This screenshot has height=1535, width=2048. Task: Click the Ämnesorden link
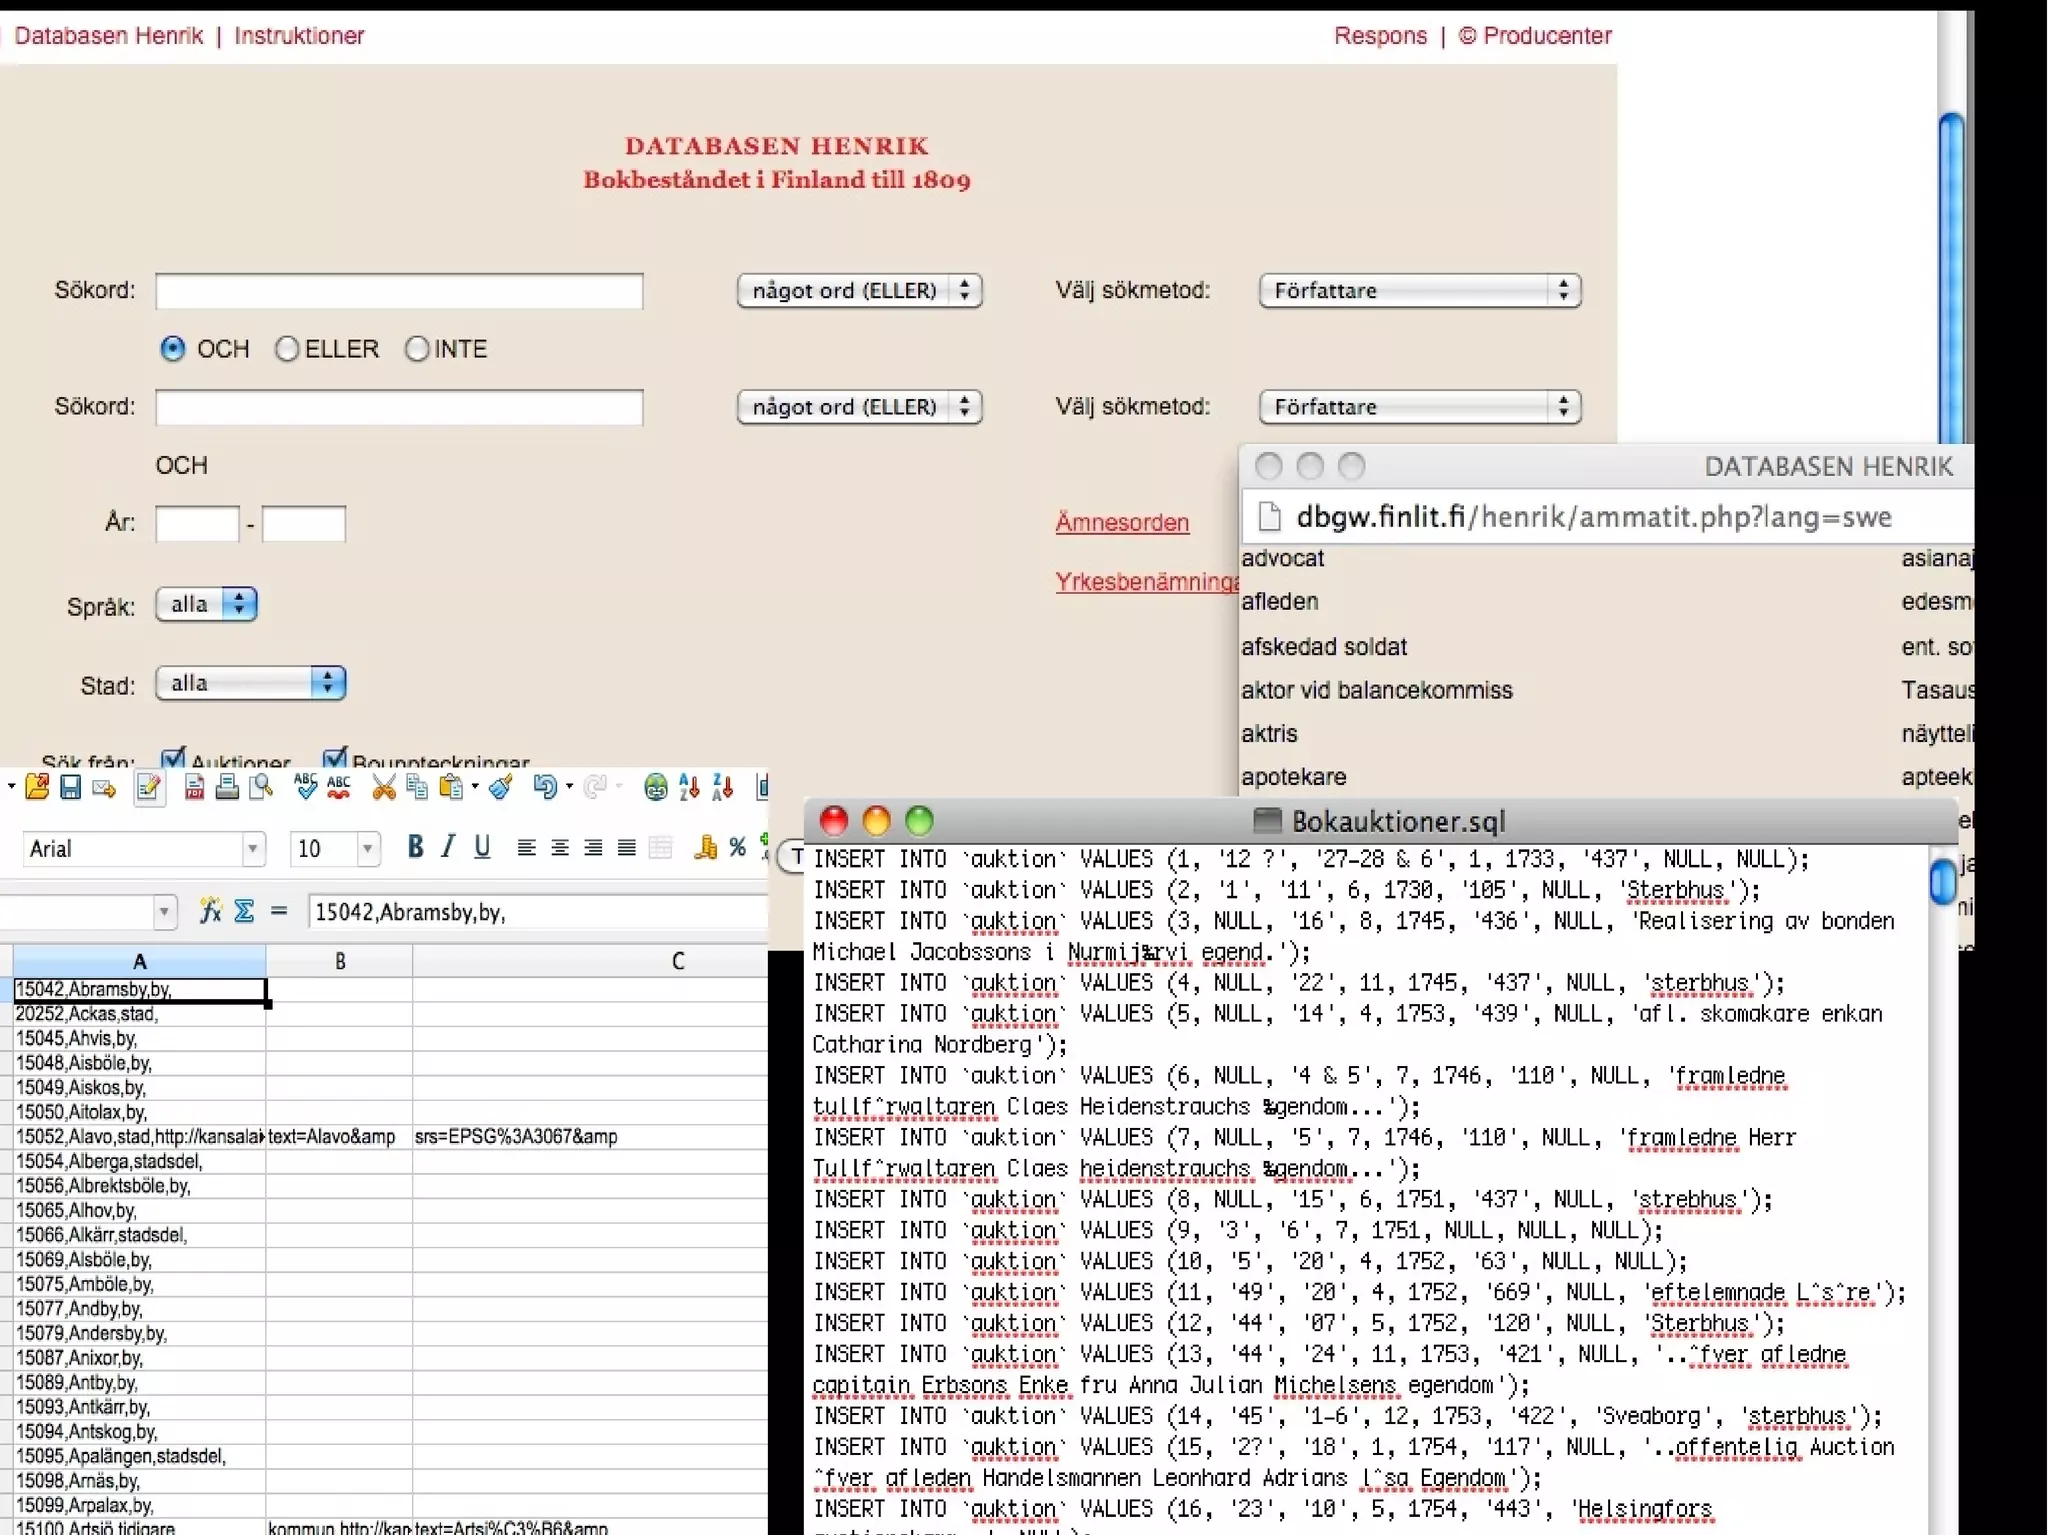1122,522
